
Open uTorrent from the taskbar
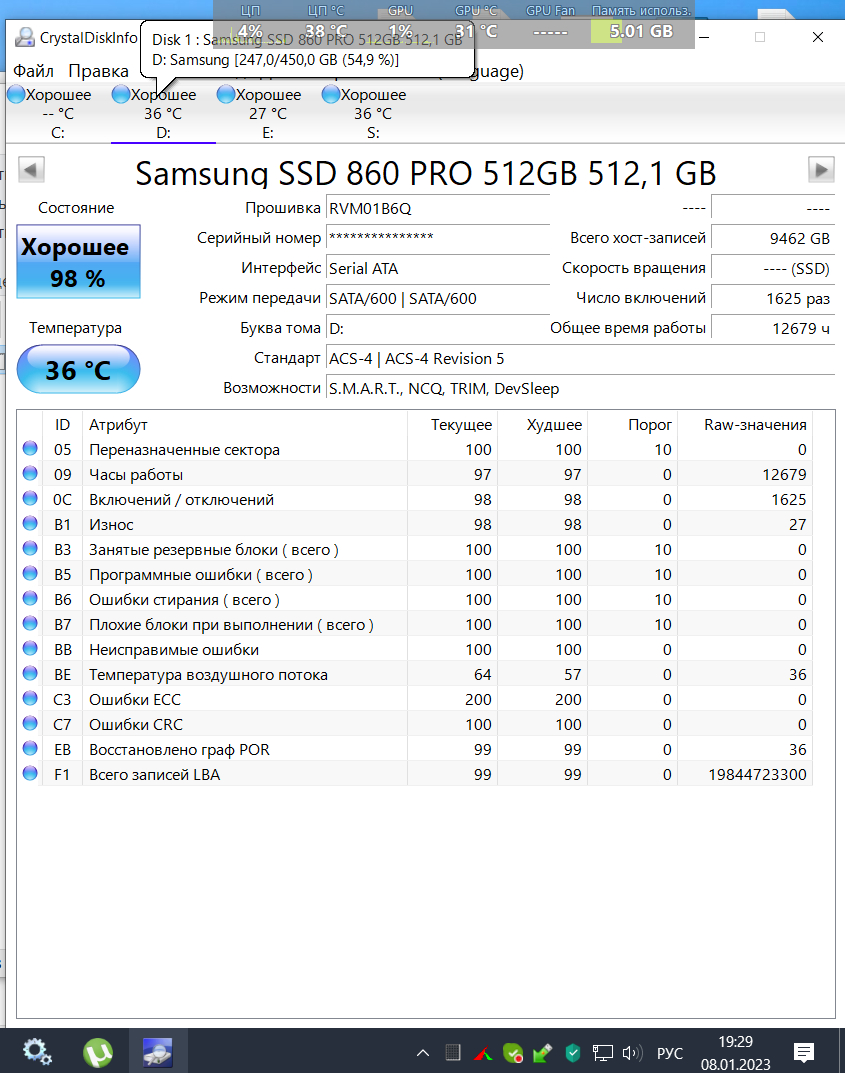97,1051
